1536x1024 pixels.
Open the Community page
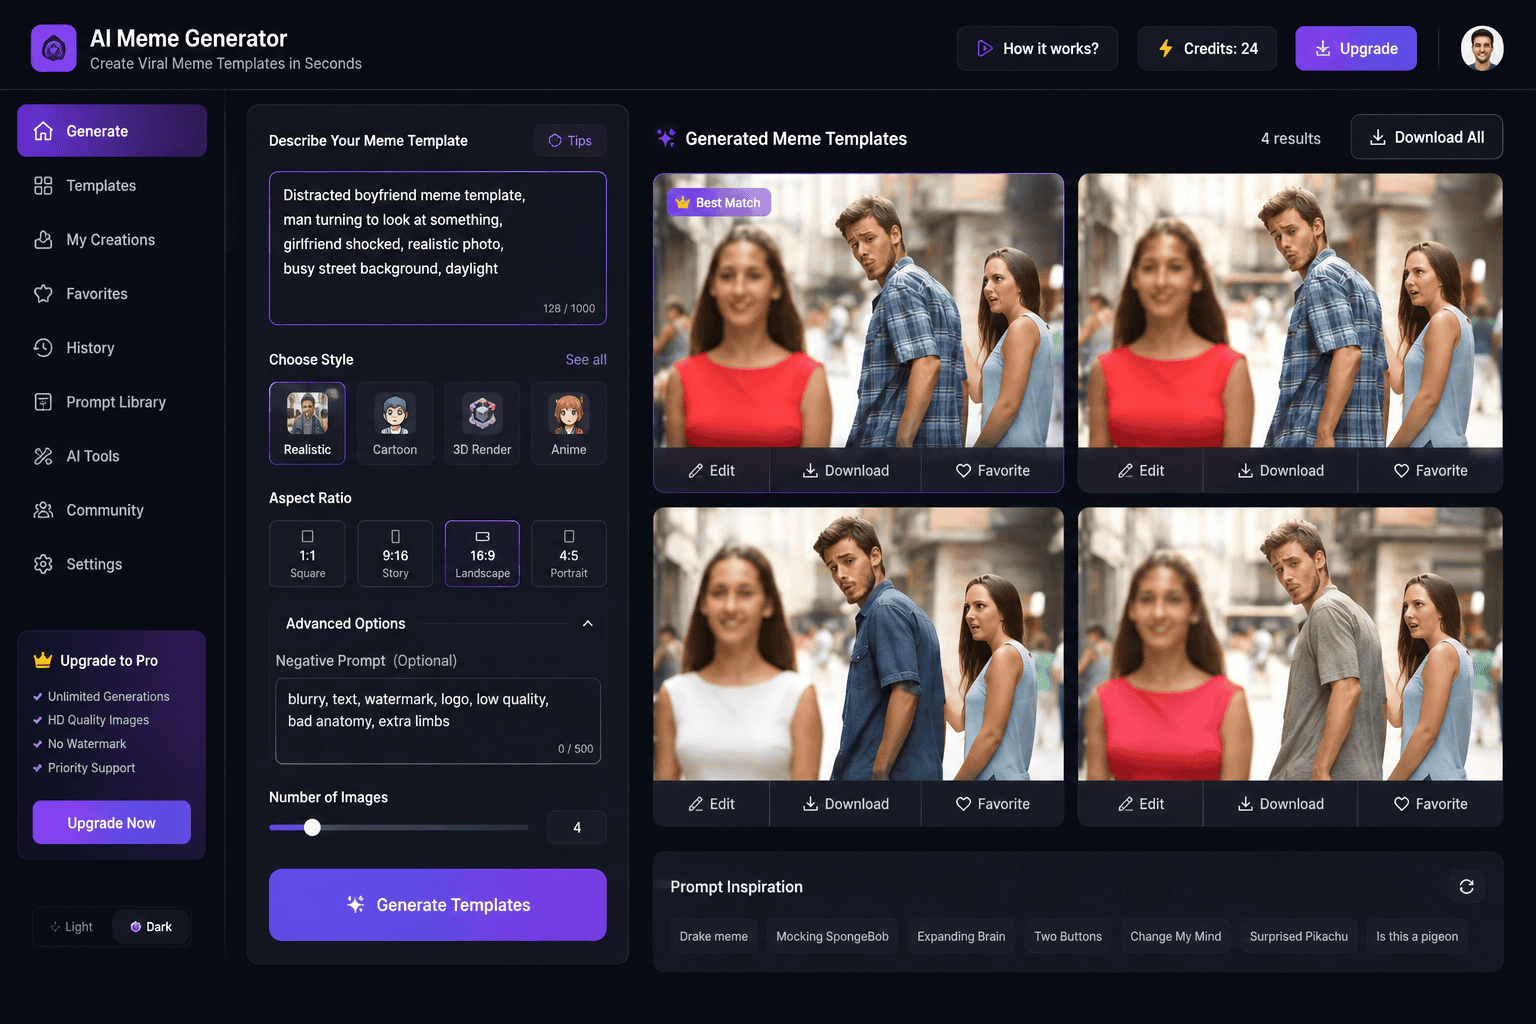click(112, 510)
